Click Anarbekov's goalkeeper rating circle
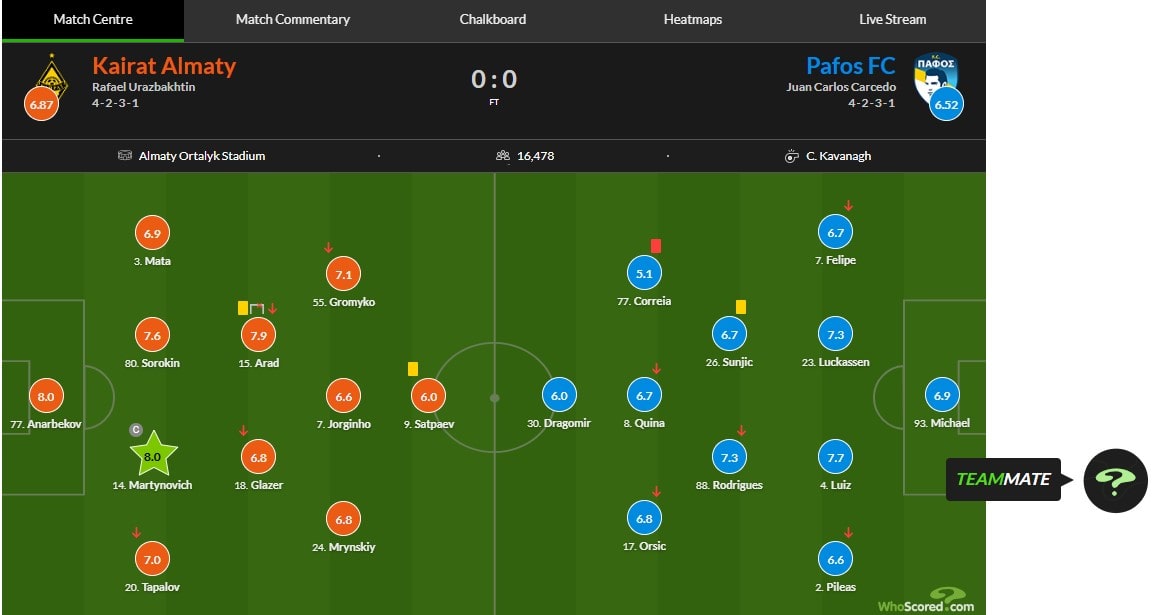The image size is (1156, 615). tap(45, 396)
